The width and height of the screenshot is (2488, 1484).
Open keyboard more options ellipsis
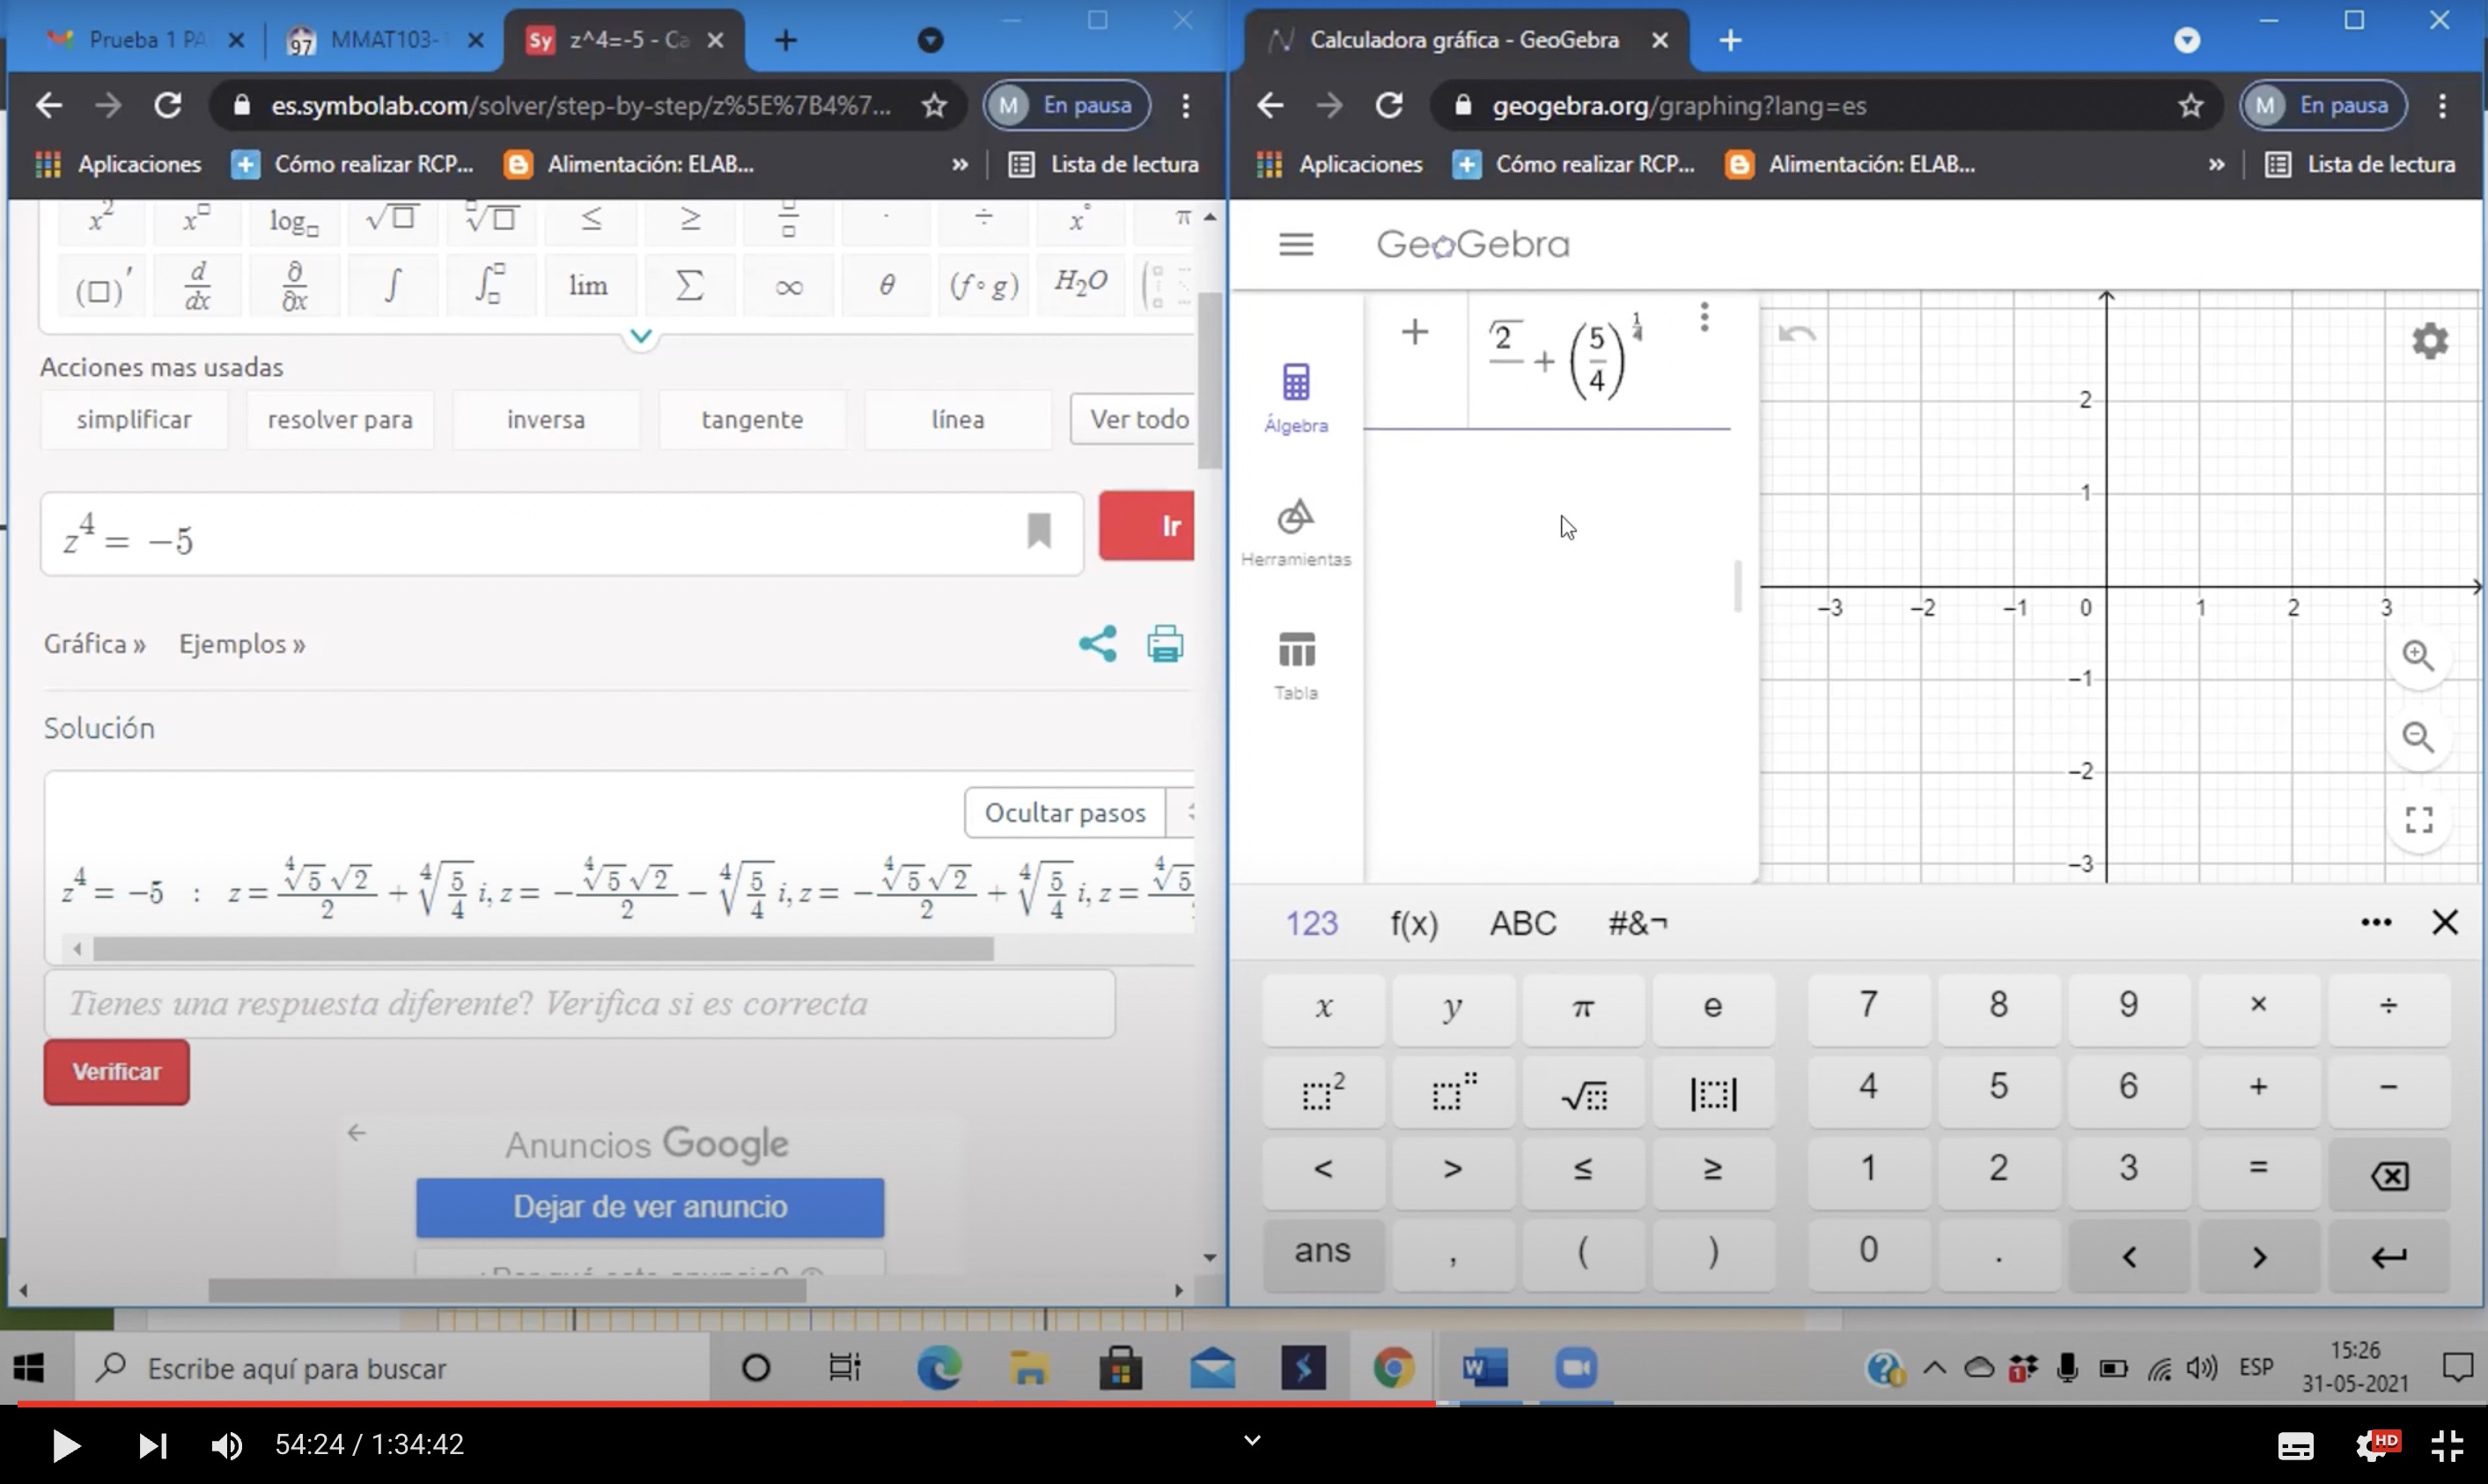[x=2376, y=922]
